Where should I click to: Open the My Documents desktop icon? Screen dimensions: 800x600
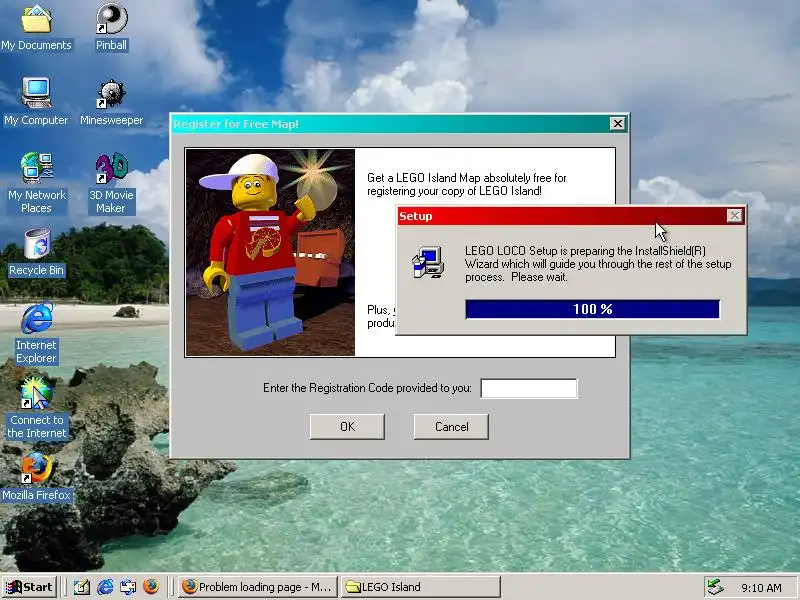tap(36, 27)
